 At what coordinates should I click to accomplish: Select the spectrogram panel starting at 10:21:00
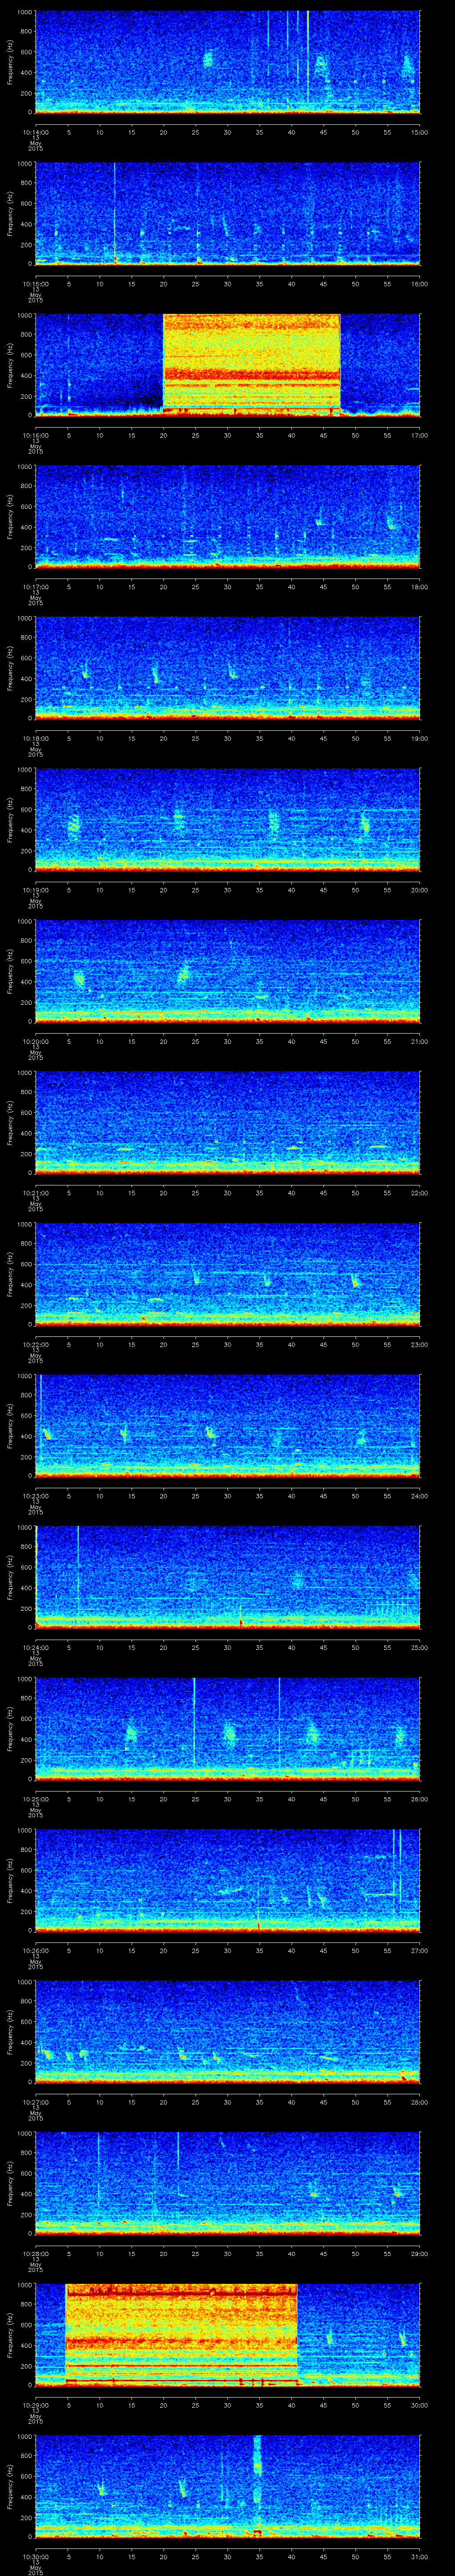[x=228, y=1122]
